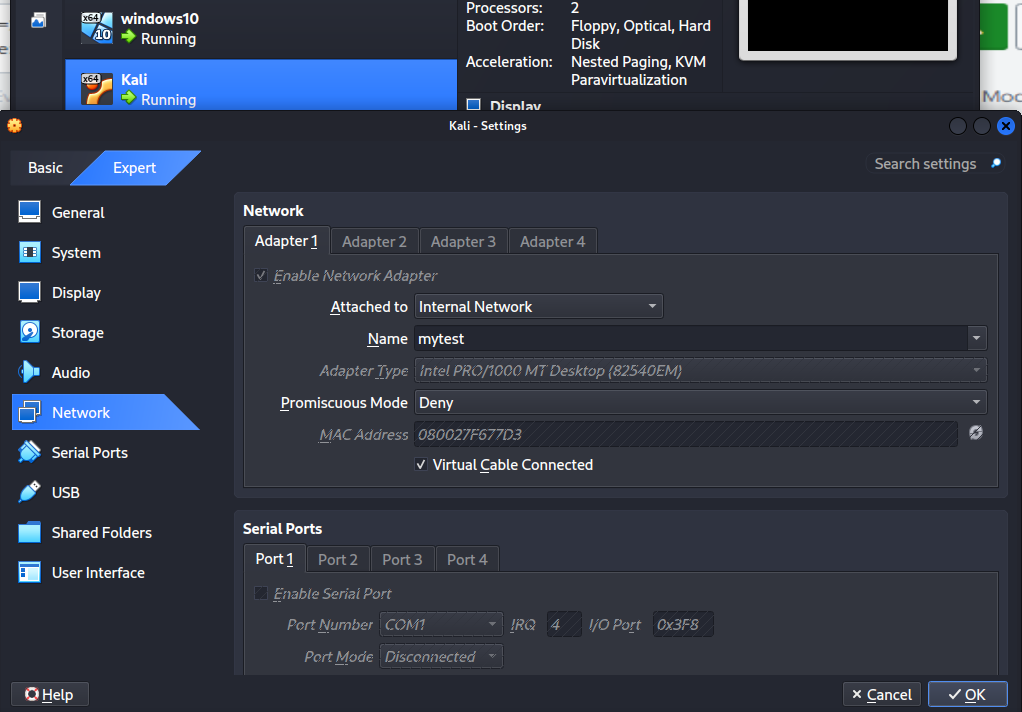Viewport: 1022px width, 712px height.
Task: Click the Kali VM icon in the list
Action: [96, 89]
